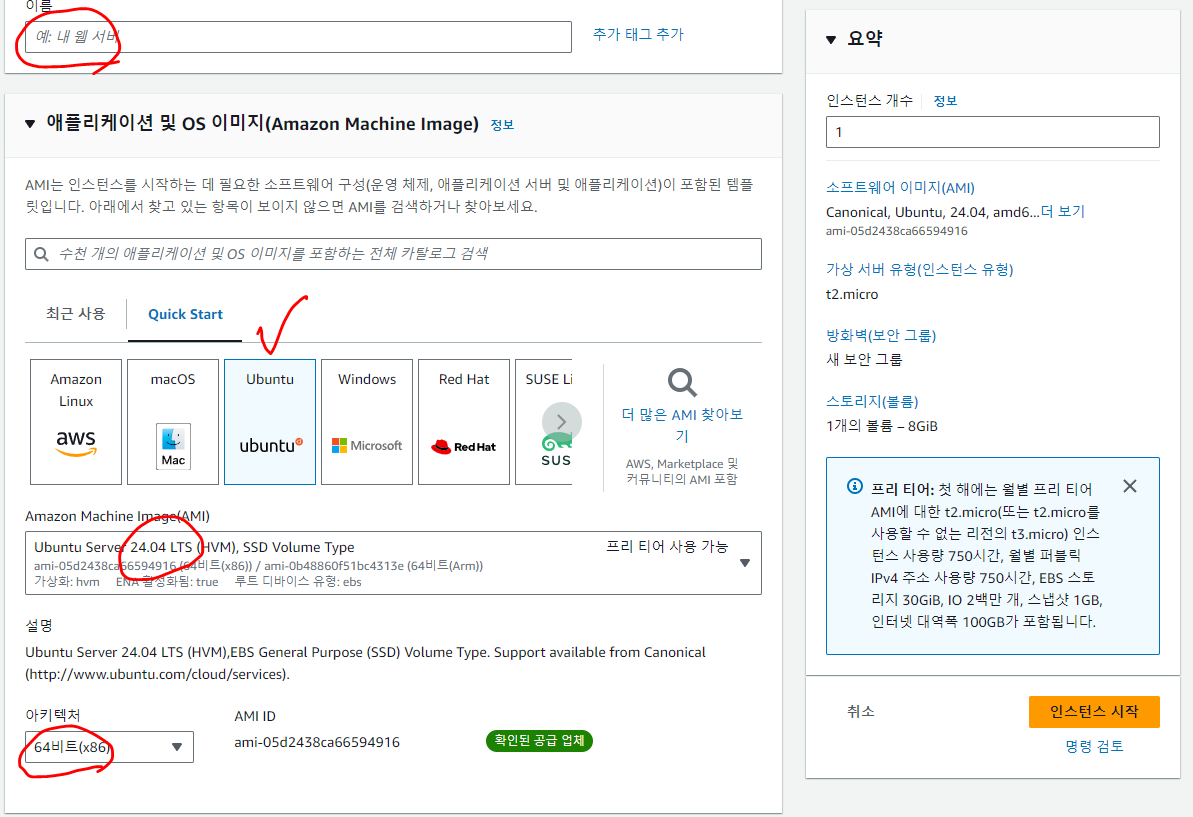Collapse the 애플리케이션 및 OS 이미지 section
This screenshot has width=1193, height=817.
pyautogui.click(x=30, y=124)
